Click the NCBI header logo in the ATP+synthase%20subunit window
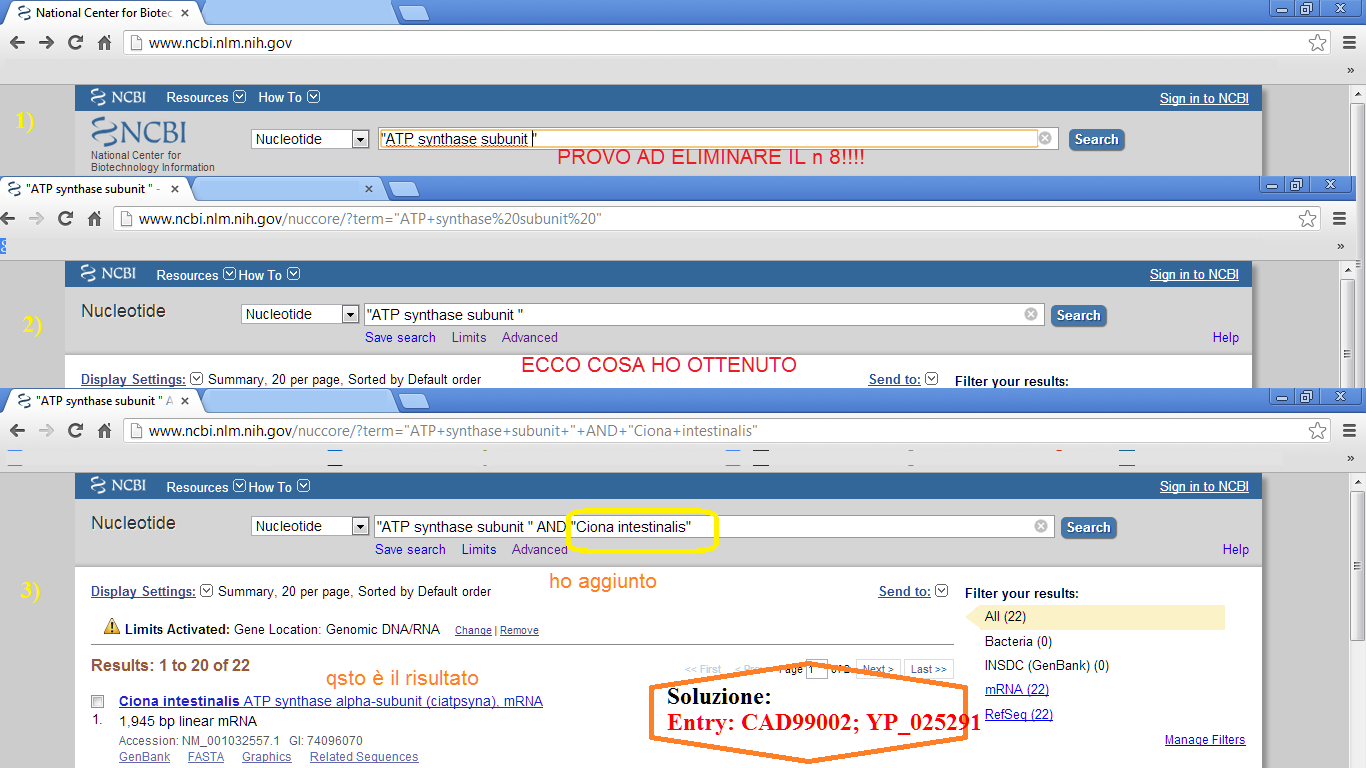Viewport: 1366px width, 768px height. click(108, 273)
